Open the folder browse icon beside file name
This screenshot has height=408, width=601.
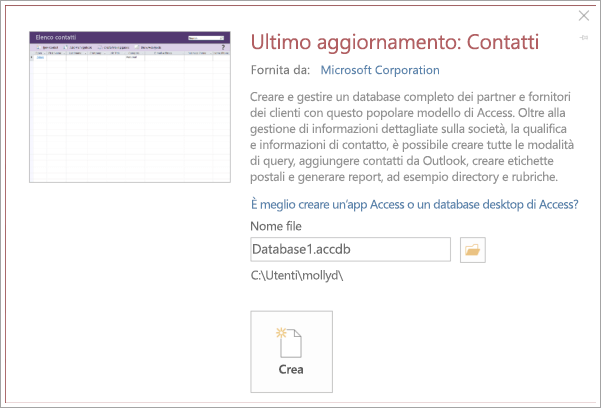[x=473, y=250]
